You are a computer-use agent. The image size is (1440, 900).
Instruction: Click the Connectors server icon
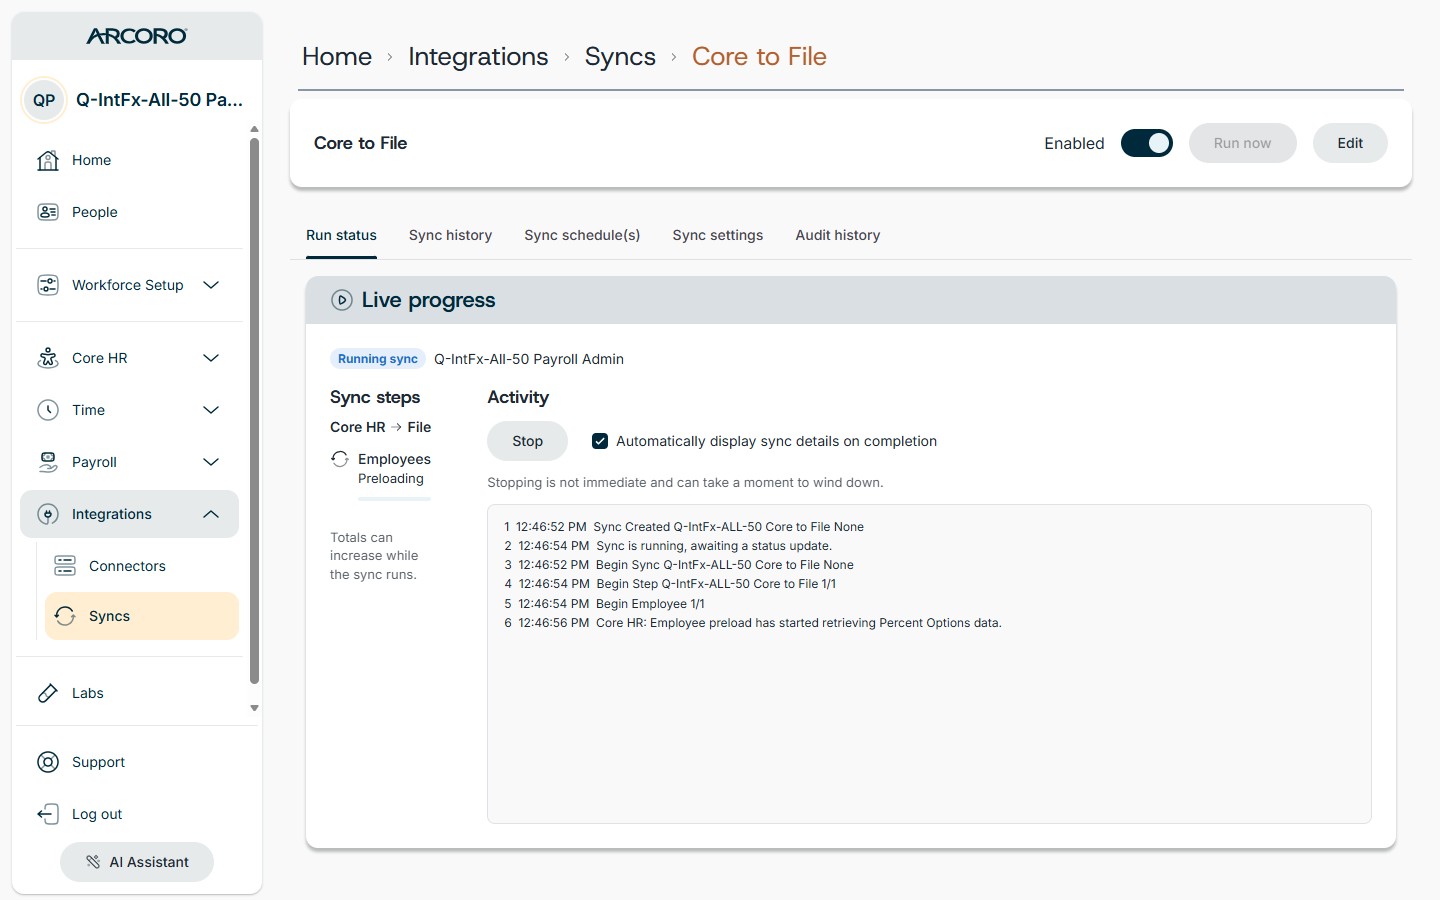point(65,566)
